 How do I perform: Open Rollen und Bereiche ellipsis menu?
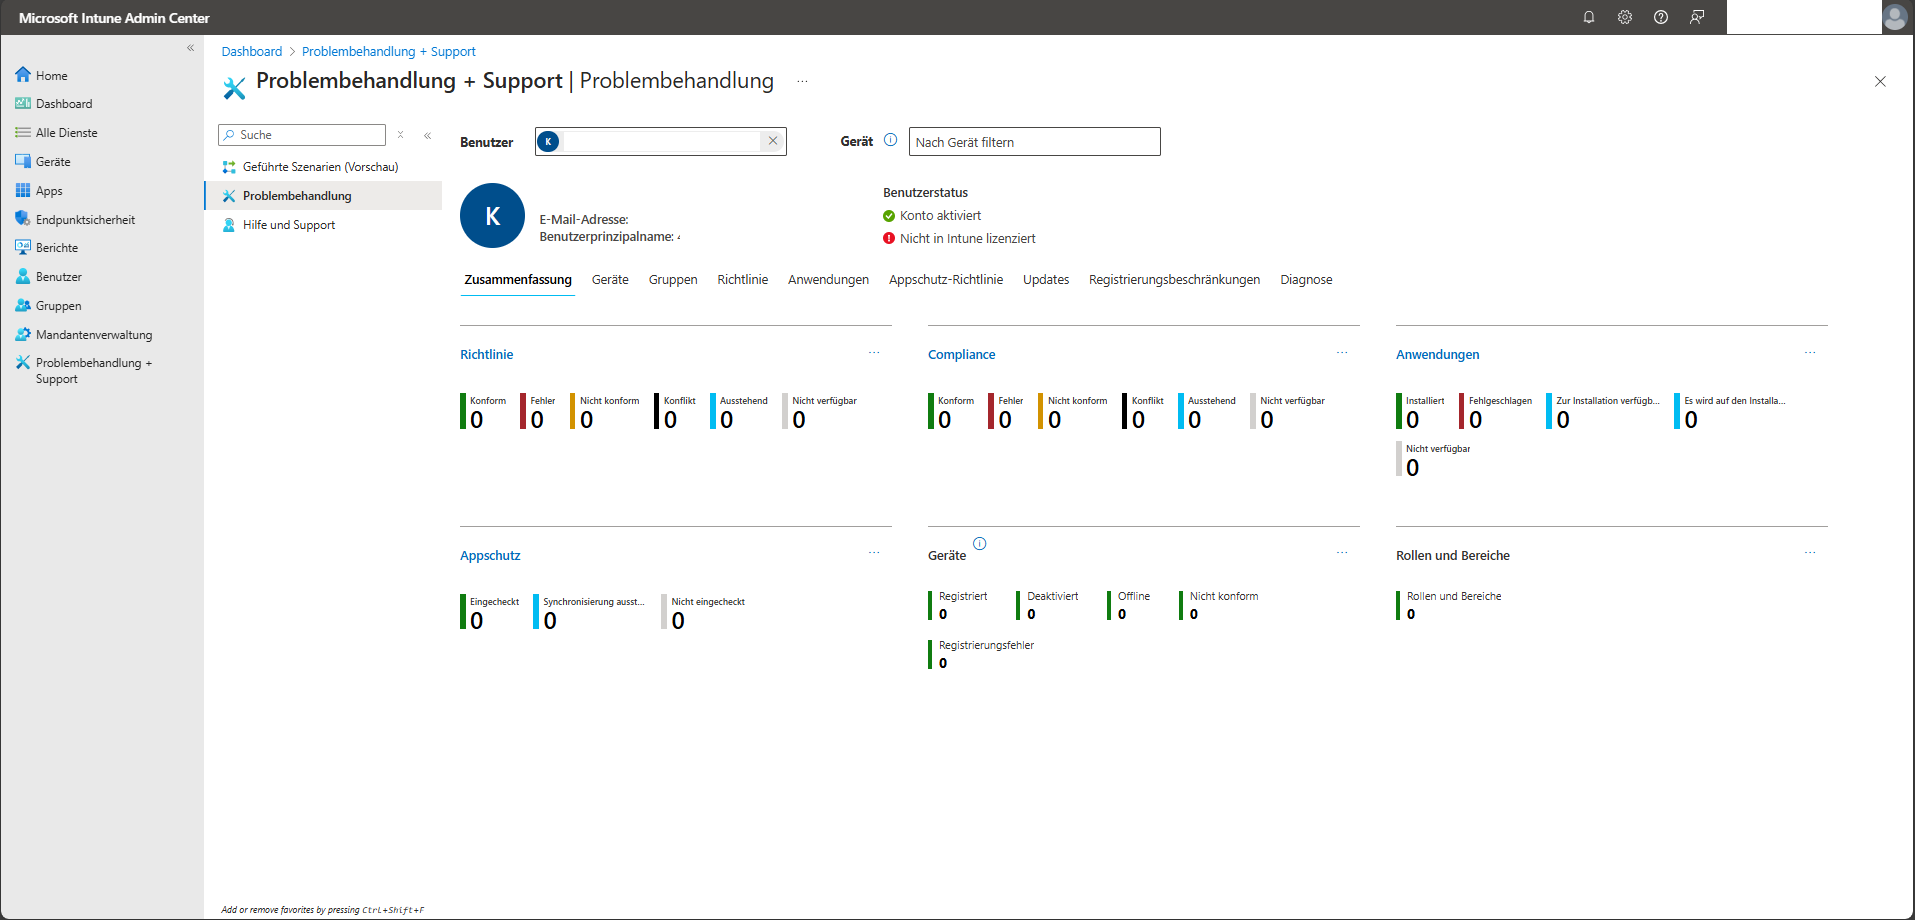[1810, 553]
